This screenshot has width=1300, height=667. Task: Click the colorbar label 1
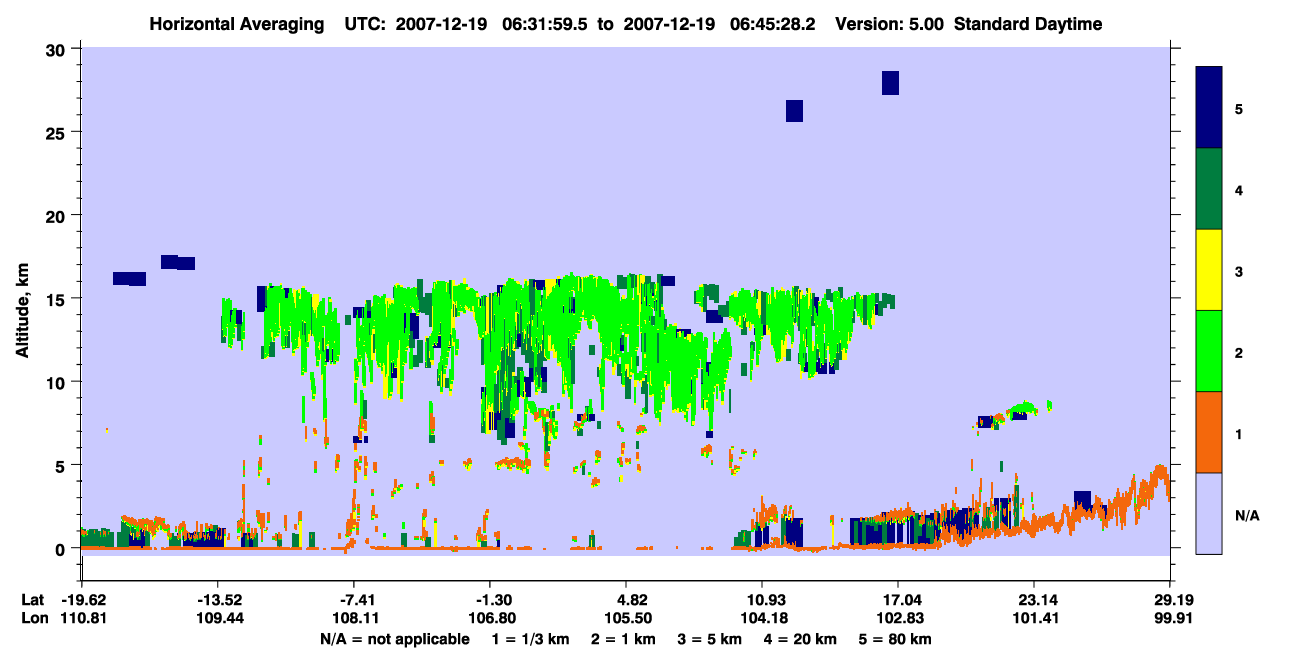[1239, 432]
